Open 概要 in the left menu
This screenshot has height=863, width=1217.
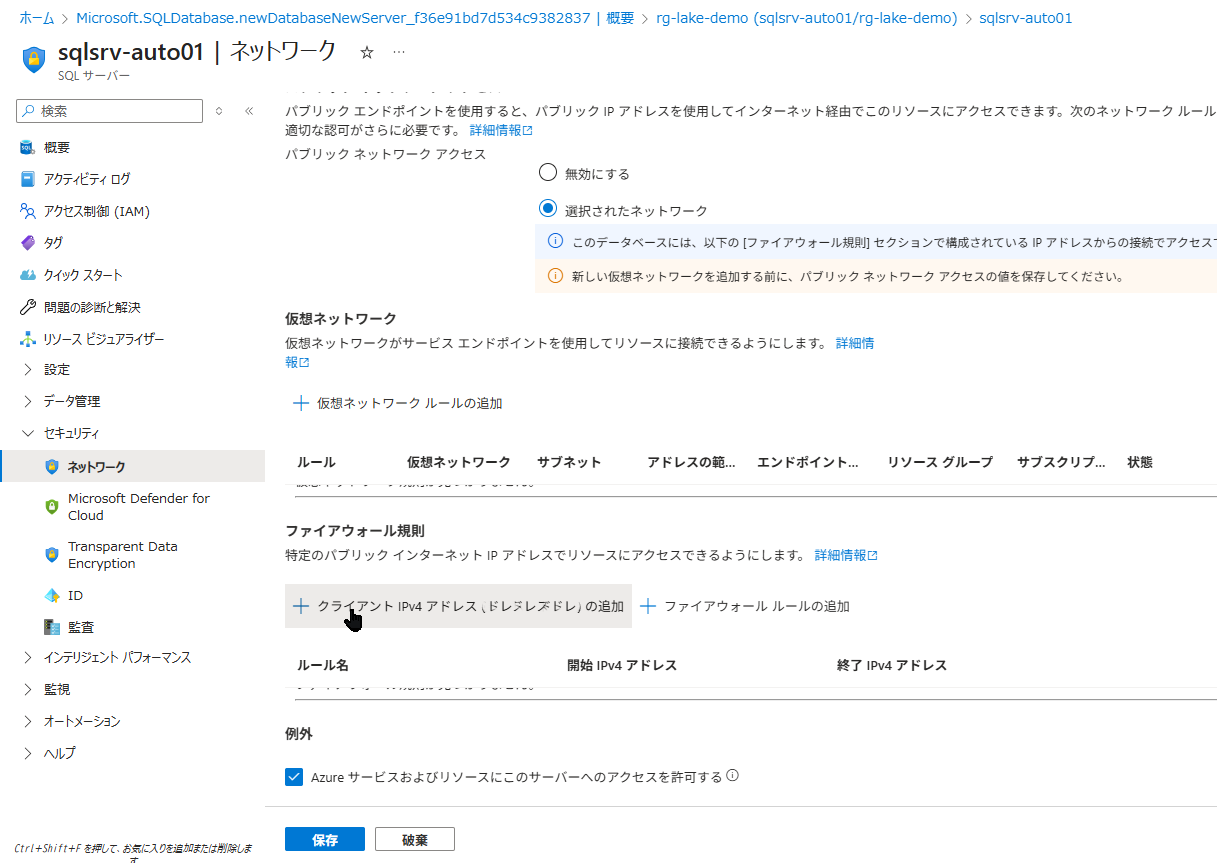point(57,147)
